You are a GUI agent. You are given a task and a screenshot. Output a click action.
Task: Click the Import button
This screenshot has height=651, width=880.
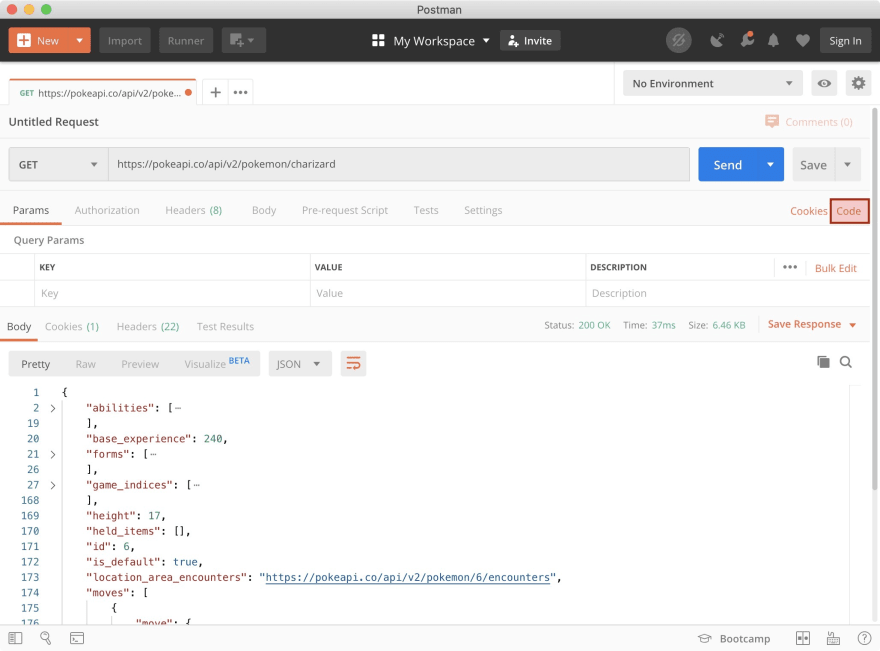coord(125,40)
